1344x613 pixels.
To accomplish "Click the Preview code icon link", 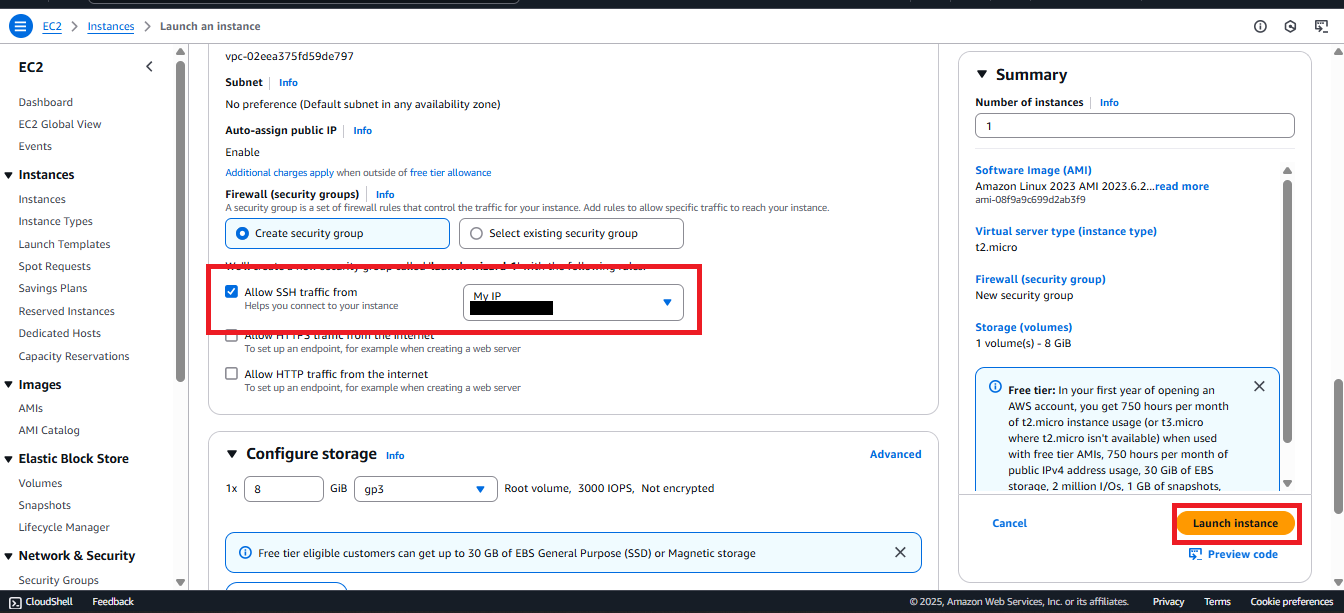I will (1233, 554).
